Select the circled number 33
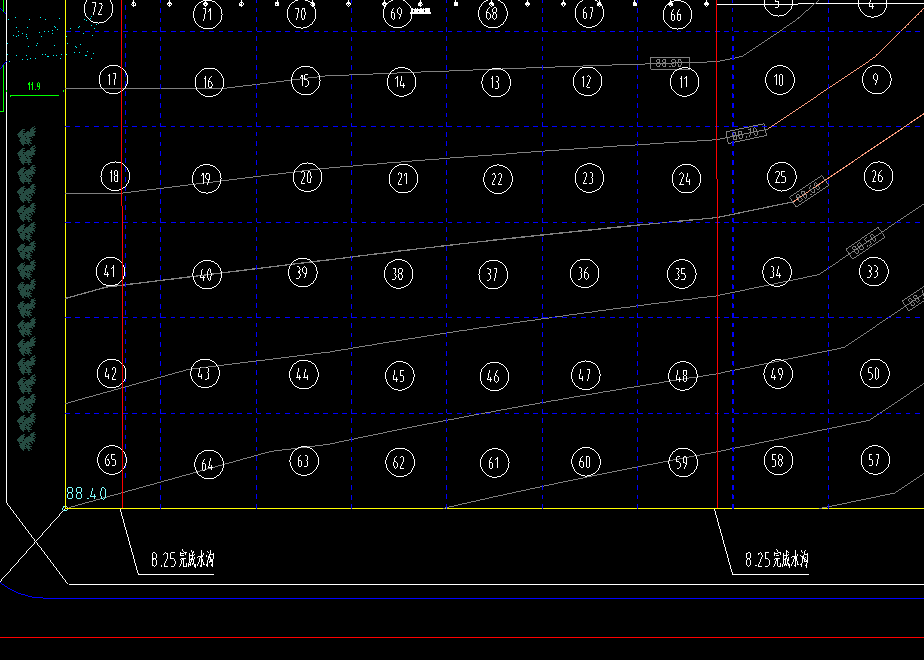Screen dimensions: 924x660 873,272
